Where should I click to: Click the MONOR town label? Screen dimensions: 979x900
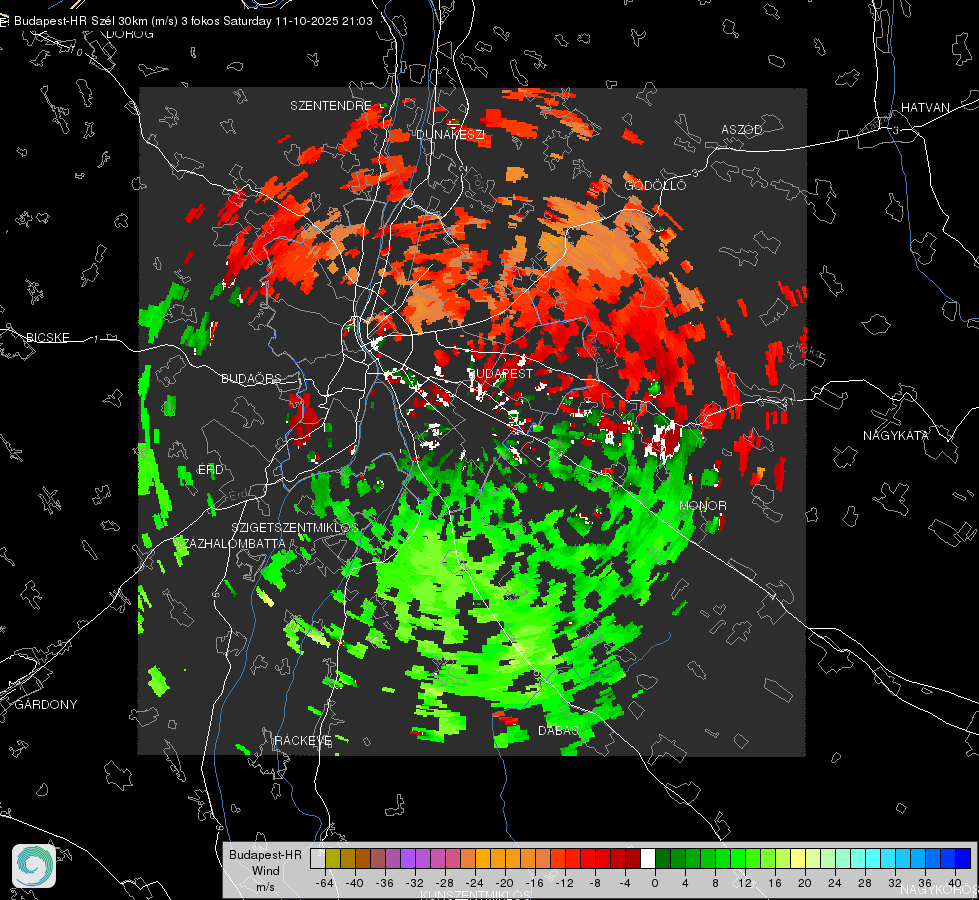[x=702, y=505]
